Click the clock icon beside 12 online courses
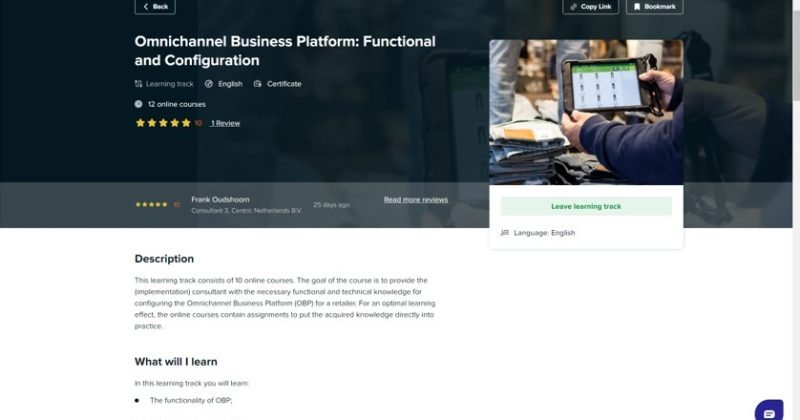 [138, 104]
